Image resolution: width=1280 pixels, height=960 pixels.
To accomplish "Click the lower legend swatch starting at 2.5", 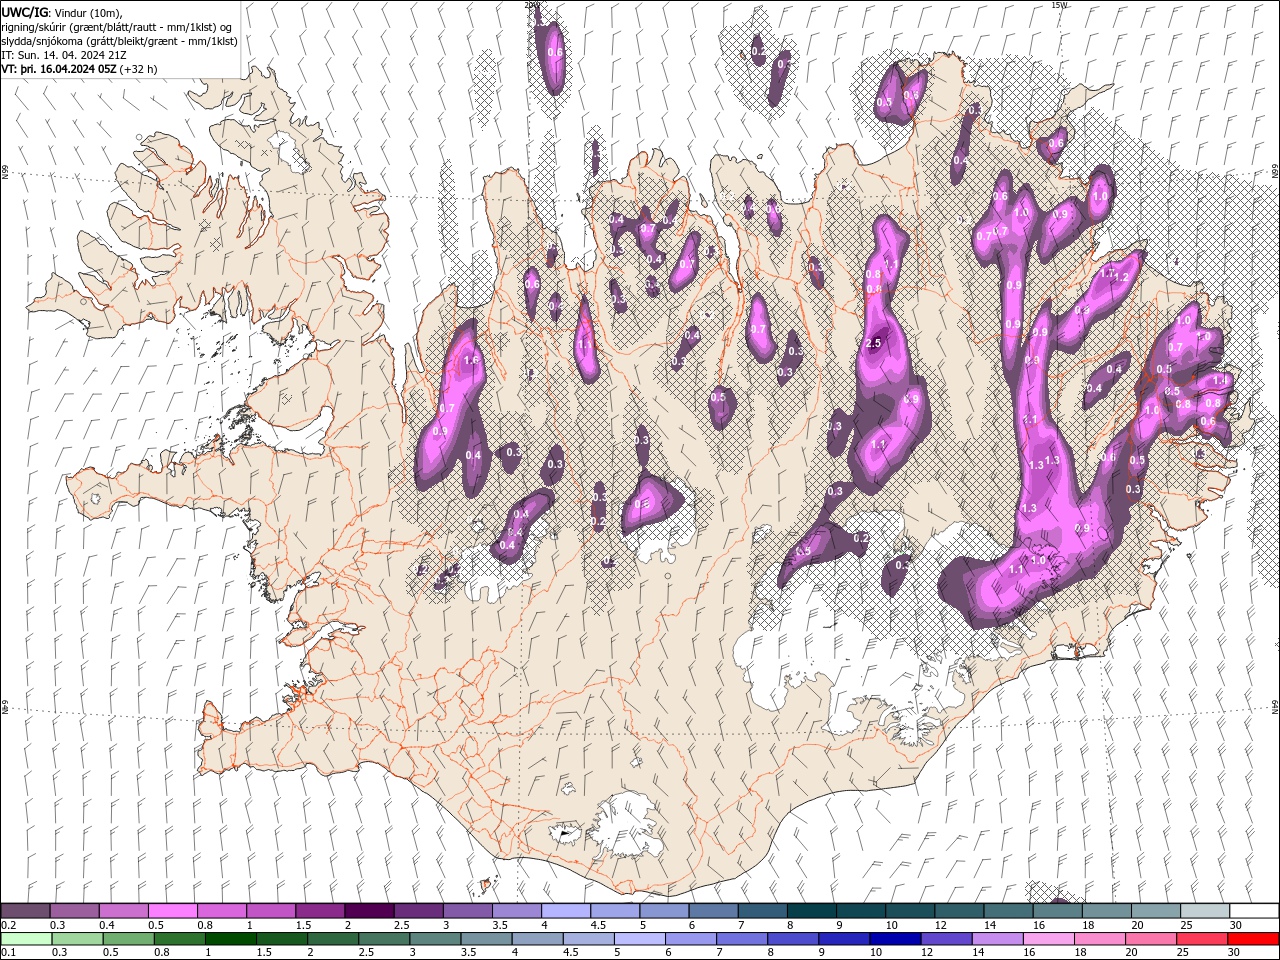I will coord(384,939).
